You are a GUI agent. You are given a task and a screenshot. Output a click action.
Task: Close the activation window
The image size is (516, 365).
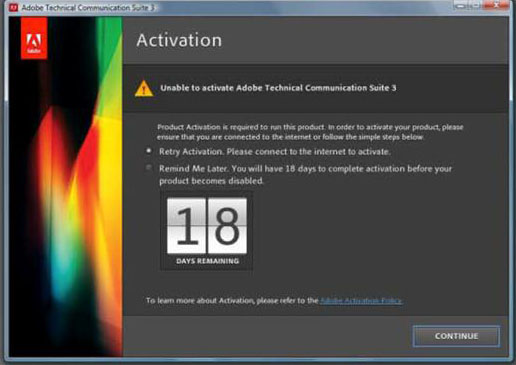coord(497,5)
